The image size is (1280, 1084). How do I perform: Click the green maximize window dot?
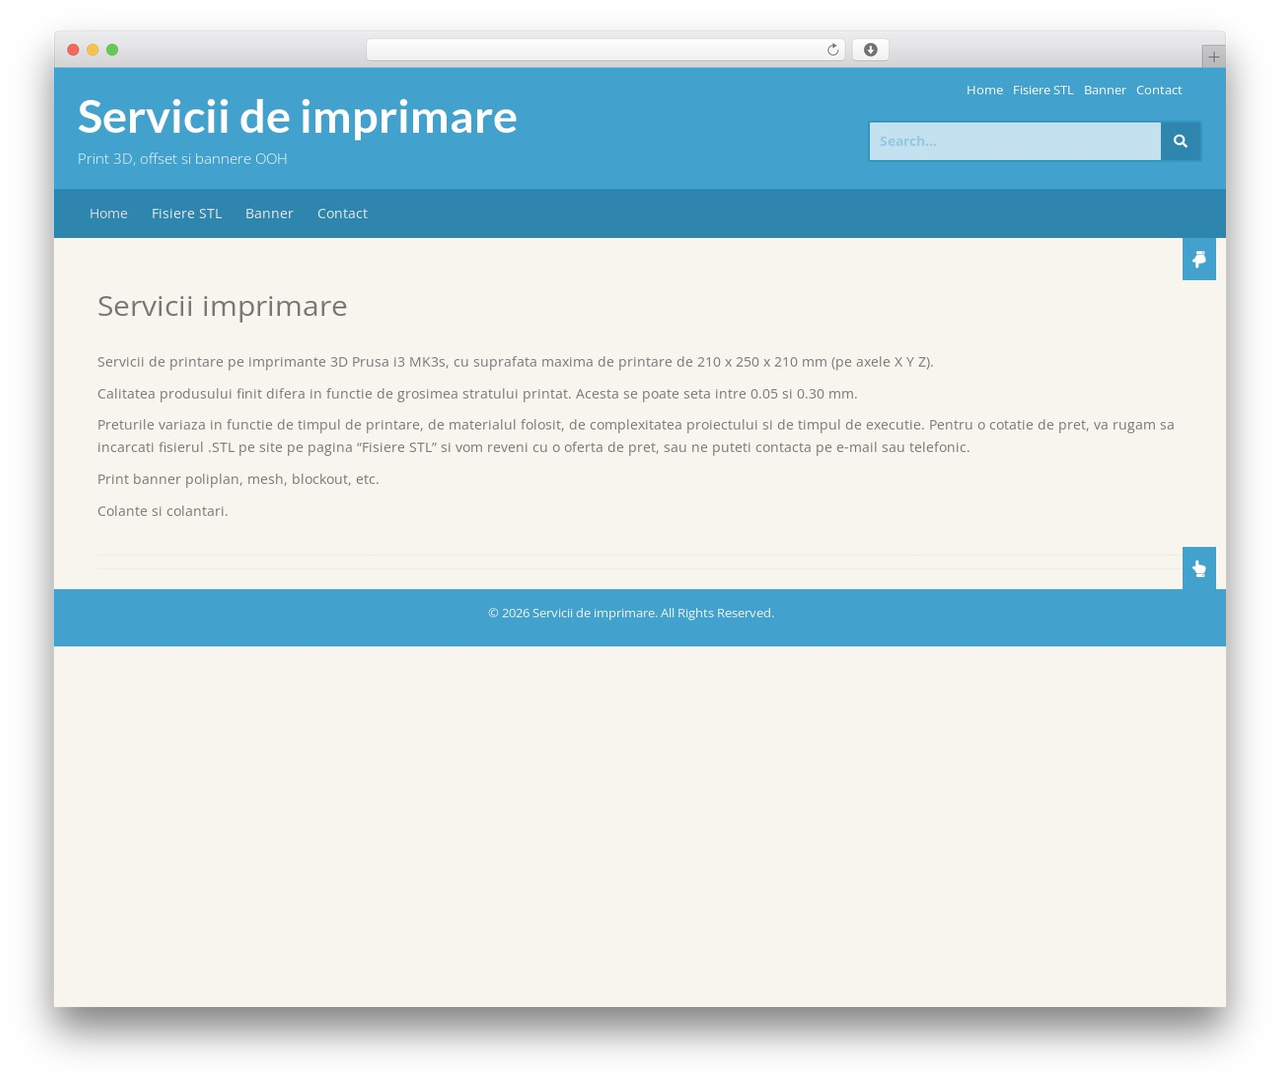click(112, 50)
